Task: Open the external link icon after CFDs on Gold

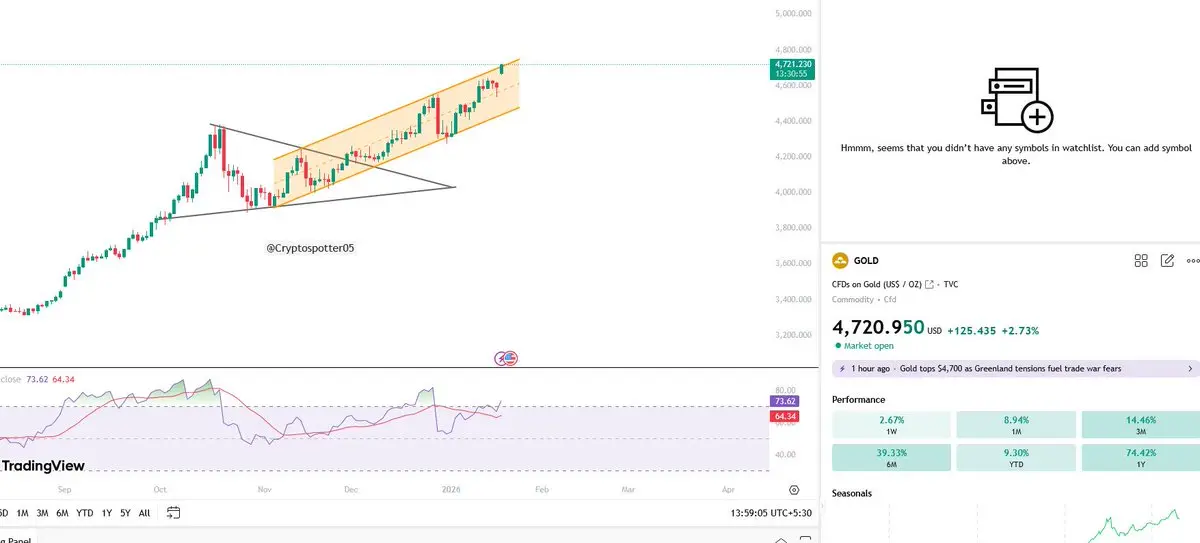Action: coord(931,285)
